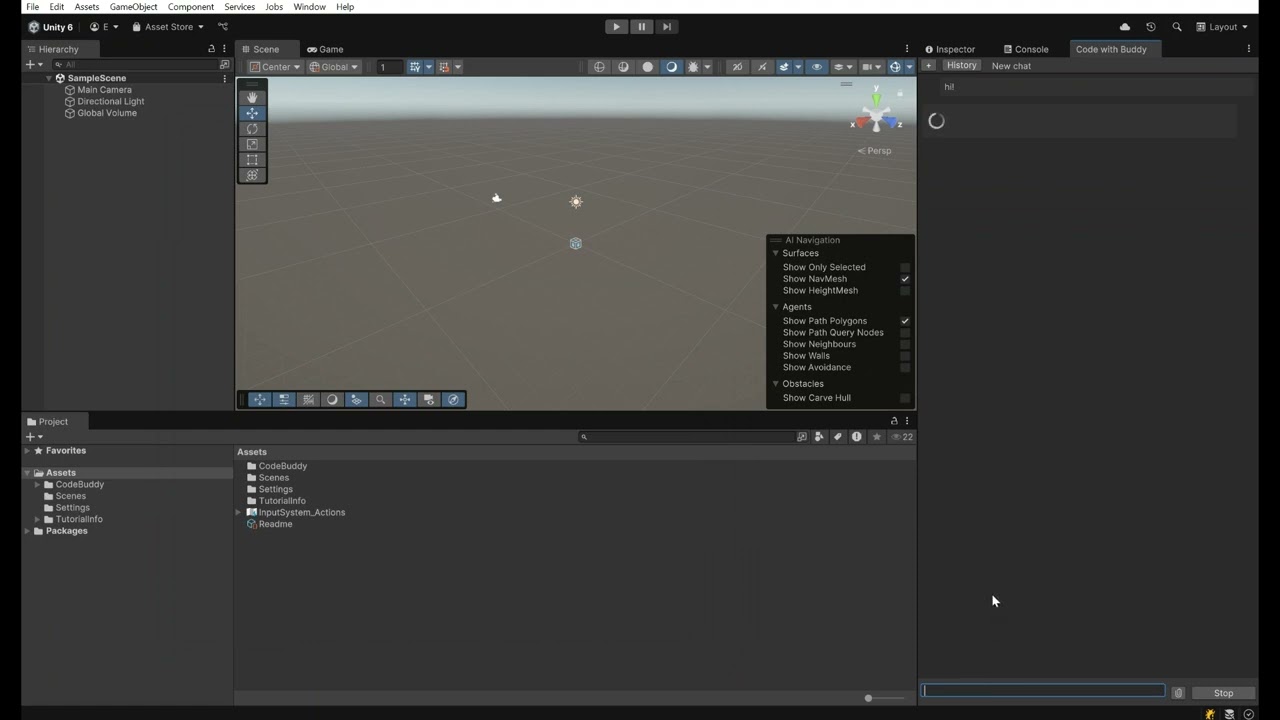Enable Show HeightMesh checkbox
Viewport: 1280px width, 720px height.
[x=905, y=291]
